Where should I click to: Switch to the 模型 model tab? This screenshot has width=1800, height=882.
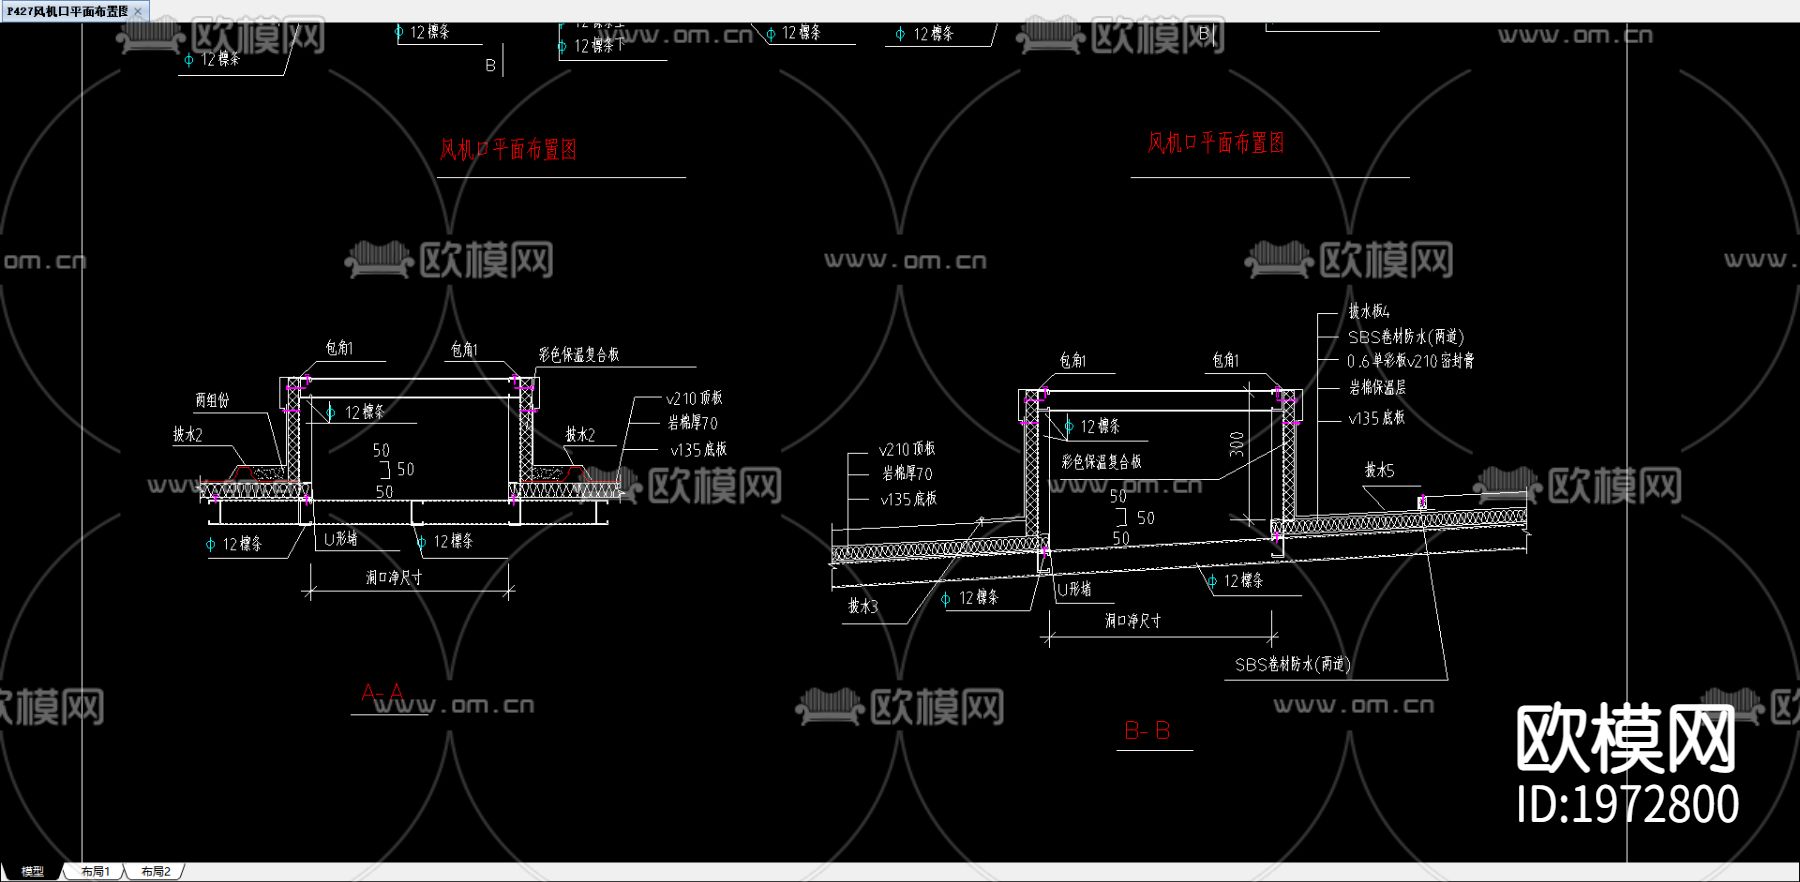click(x=33, y=872)
